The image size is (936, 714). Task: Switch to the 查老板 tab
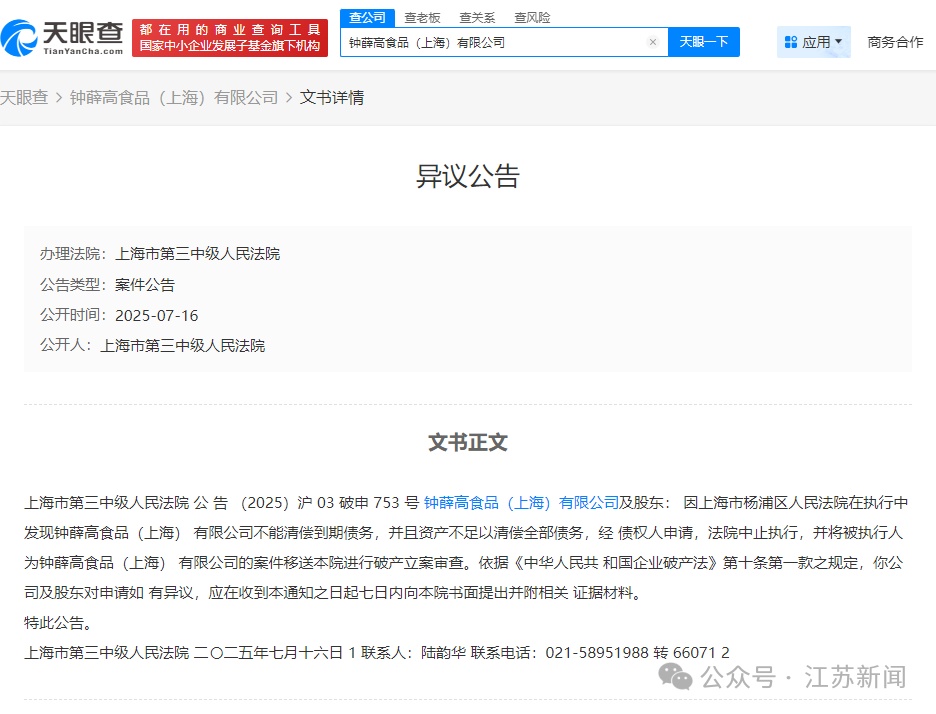(x=422, y=17)
